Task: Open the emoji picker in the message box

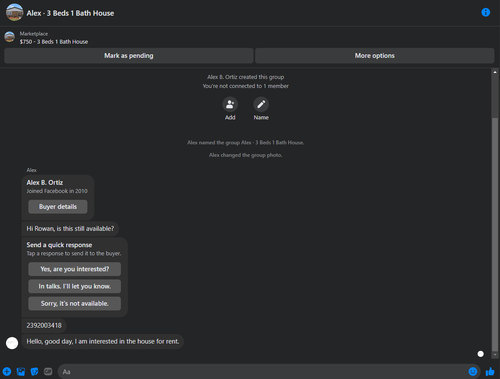Action: [x=473, y=371]
